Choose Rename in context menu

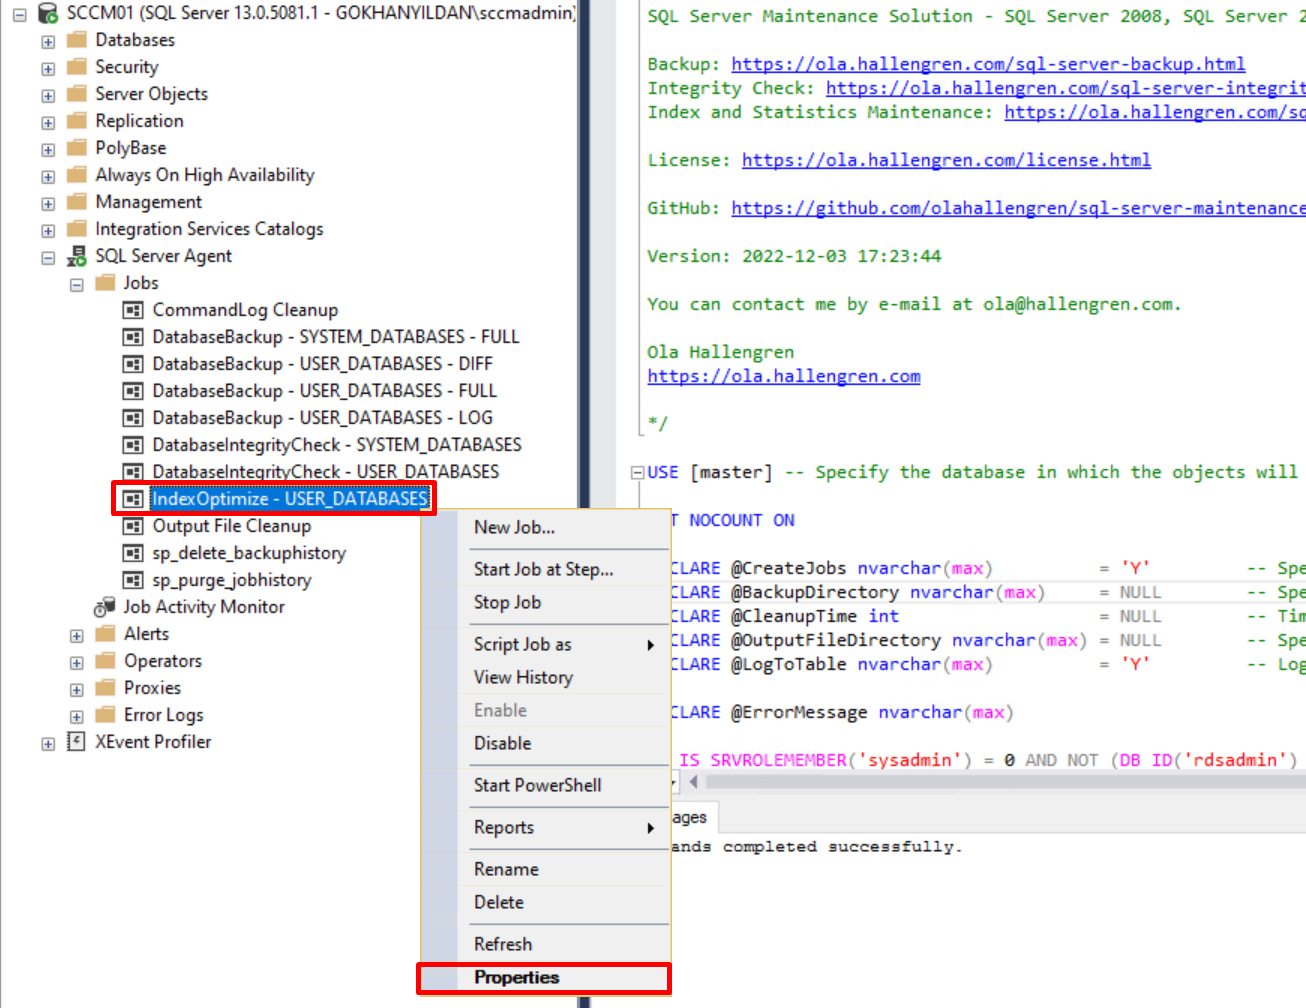click(545, 869)
